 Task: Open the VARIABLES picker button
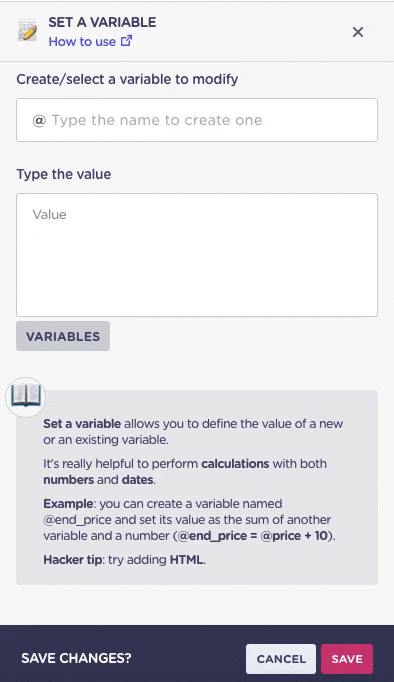(x=63, y=336)
